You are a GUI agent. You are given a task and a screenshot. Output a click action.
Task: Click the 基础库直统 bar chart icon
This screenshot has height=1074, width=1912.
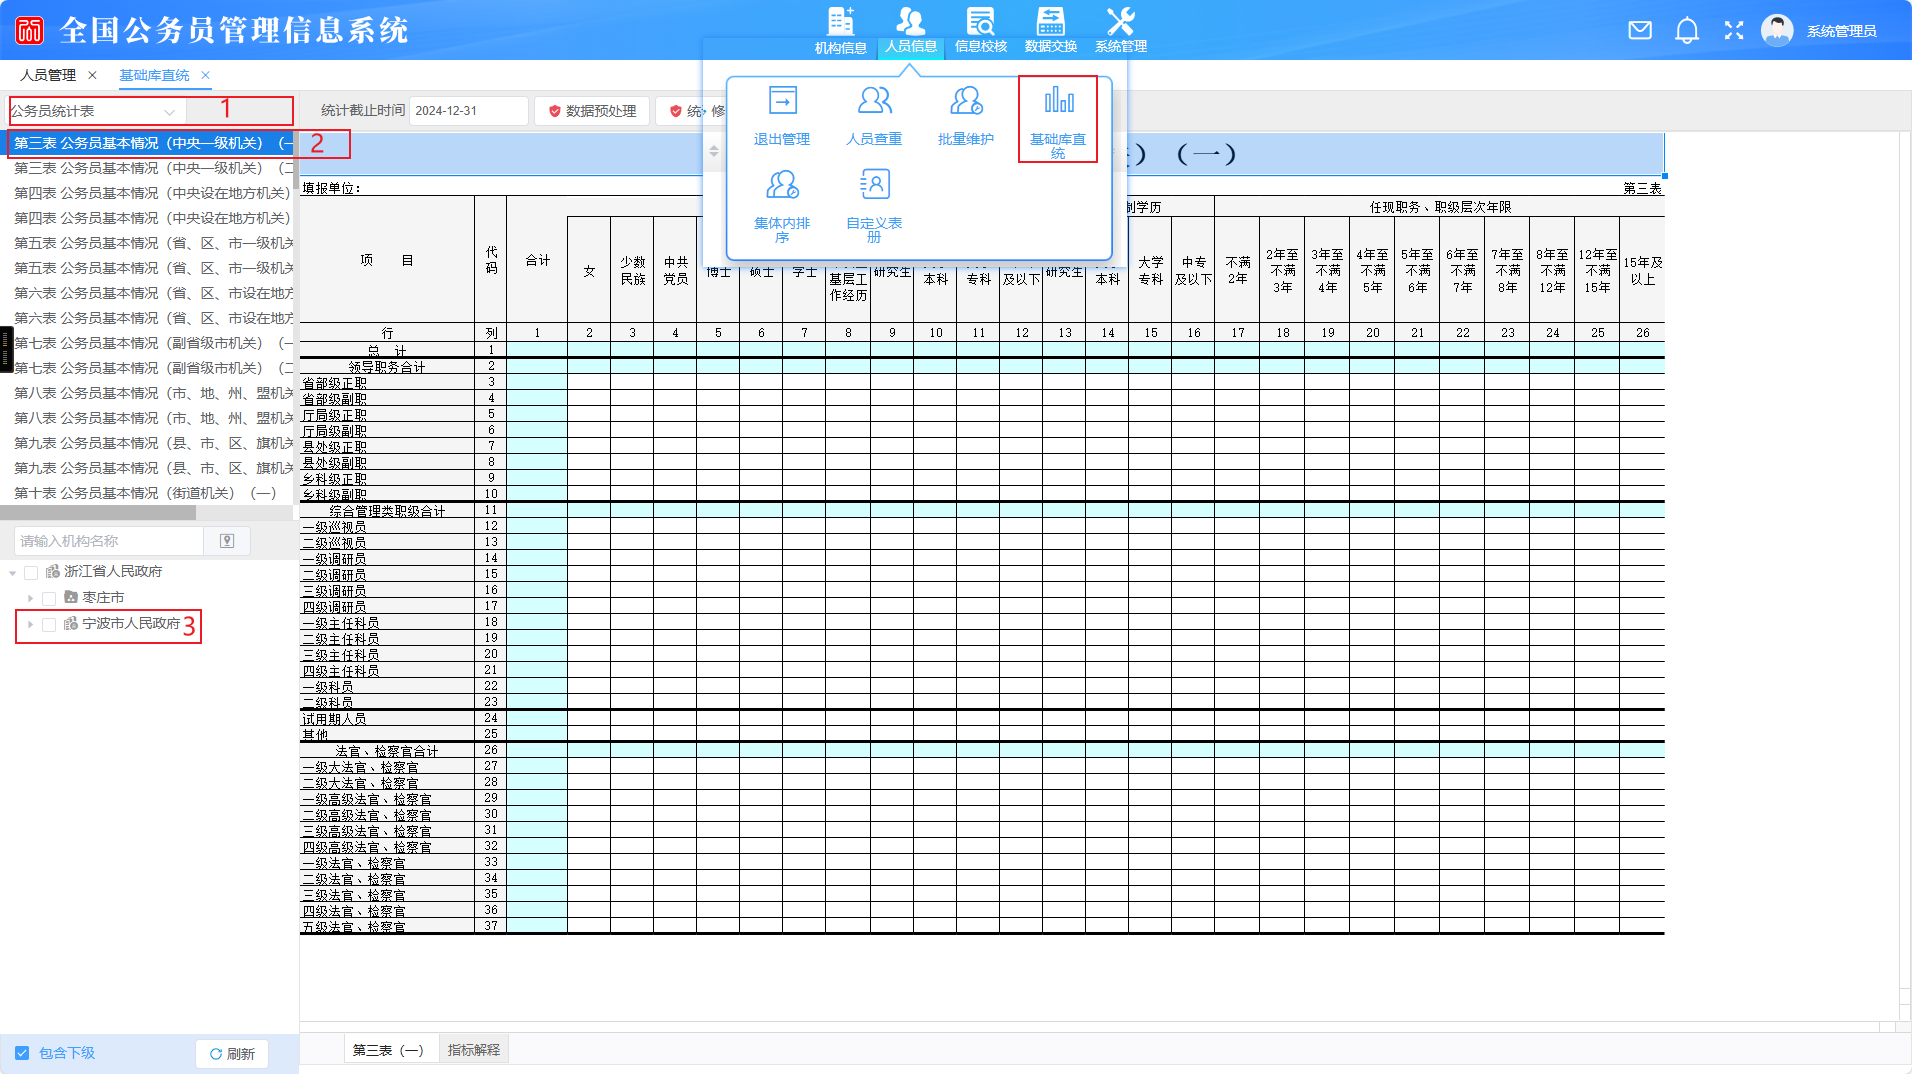pos(1058,101)
